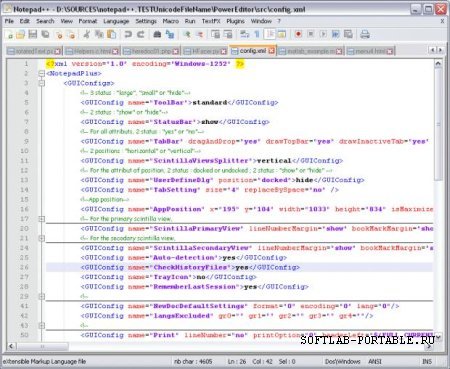Run macro multiple times icon
This screenshot has height=369, width=450.
(x=336, y=34)
